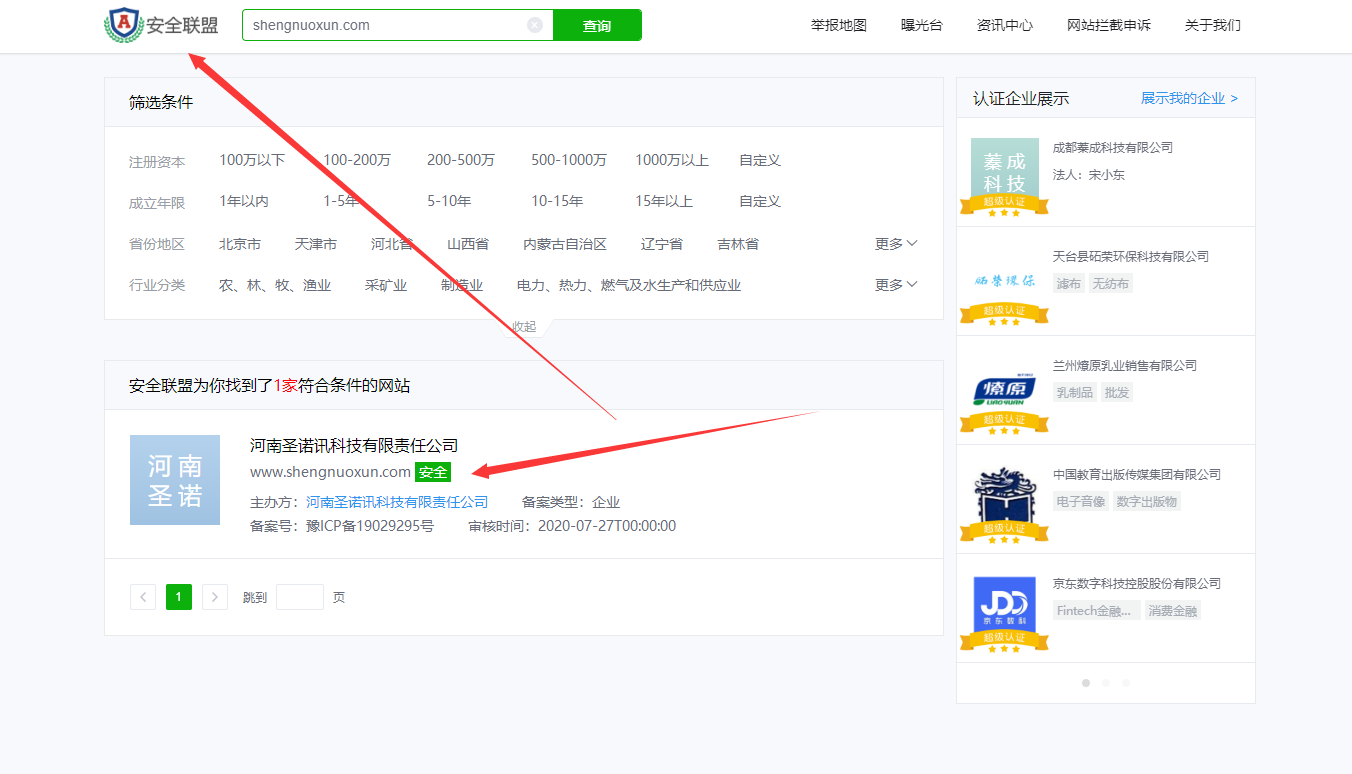
Task: Choose 自定义 for 成立年限
Action: [760, 201]
